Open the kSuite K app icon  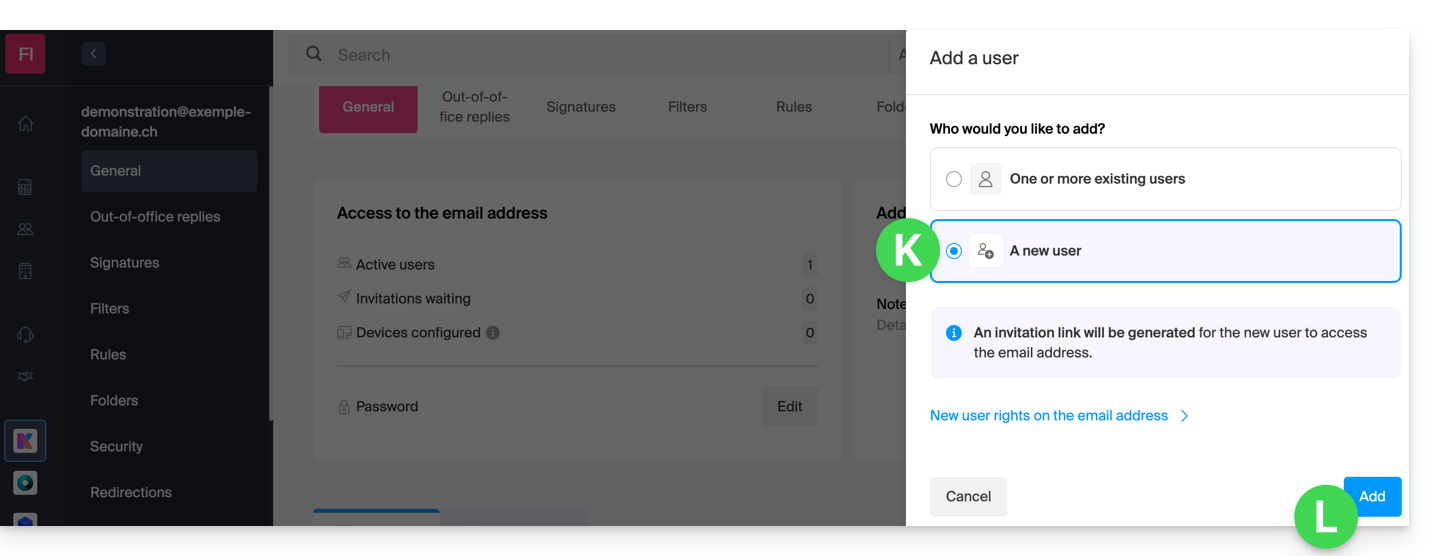point(25,441)
